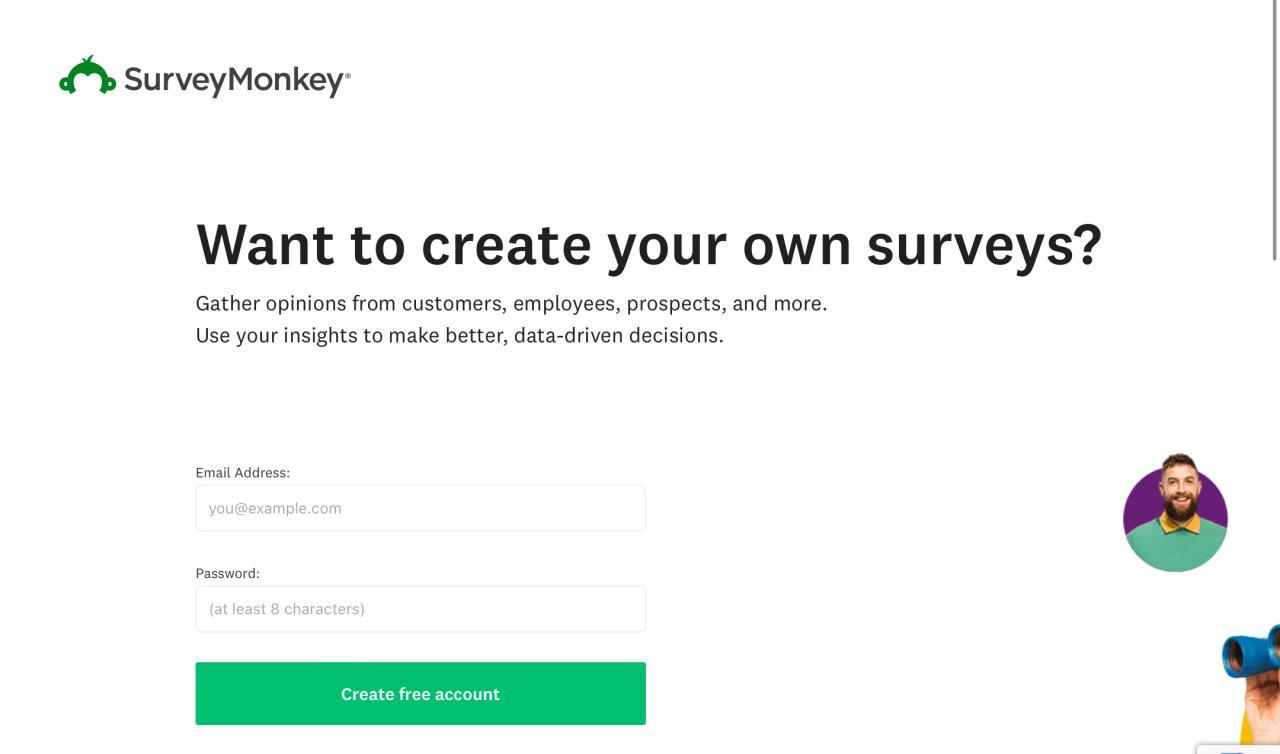This screenshot has height=754, width=1280.
Task: Click the registered trademark symbol beside SurveyMonkey
Action: click(348, 75)
